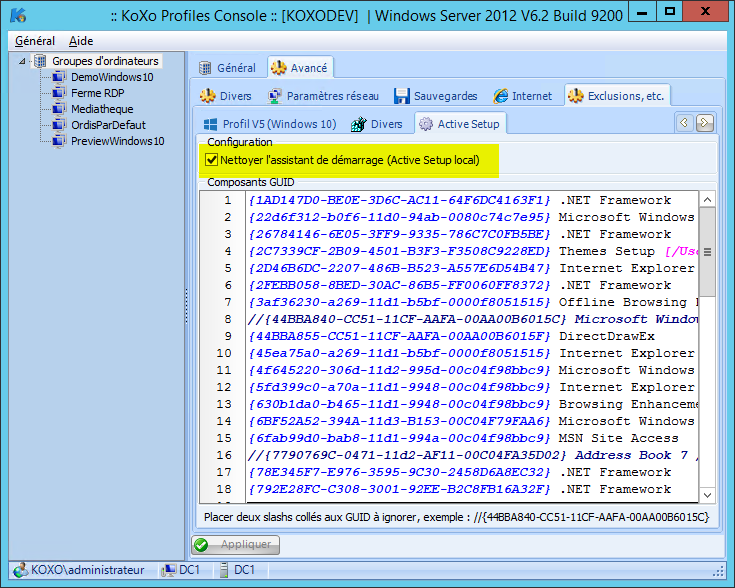Switch to the Avancé tab
The height and width of the screenshot is (588, 735).
300,68
